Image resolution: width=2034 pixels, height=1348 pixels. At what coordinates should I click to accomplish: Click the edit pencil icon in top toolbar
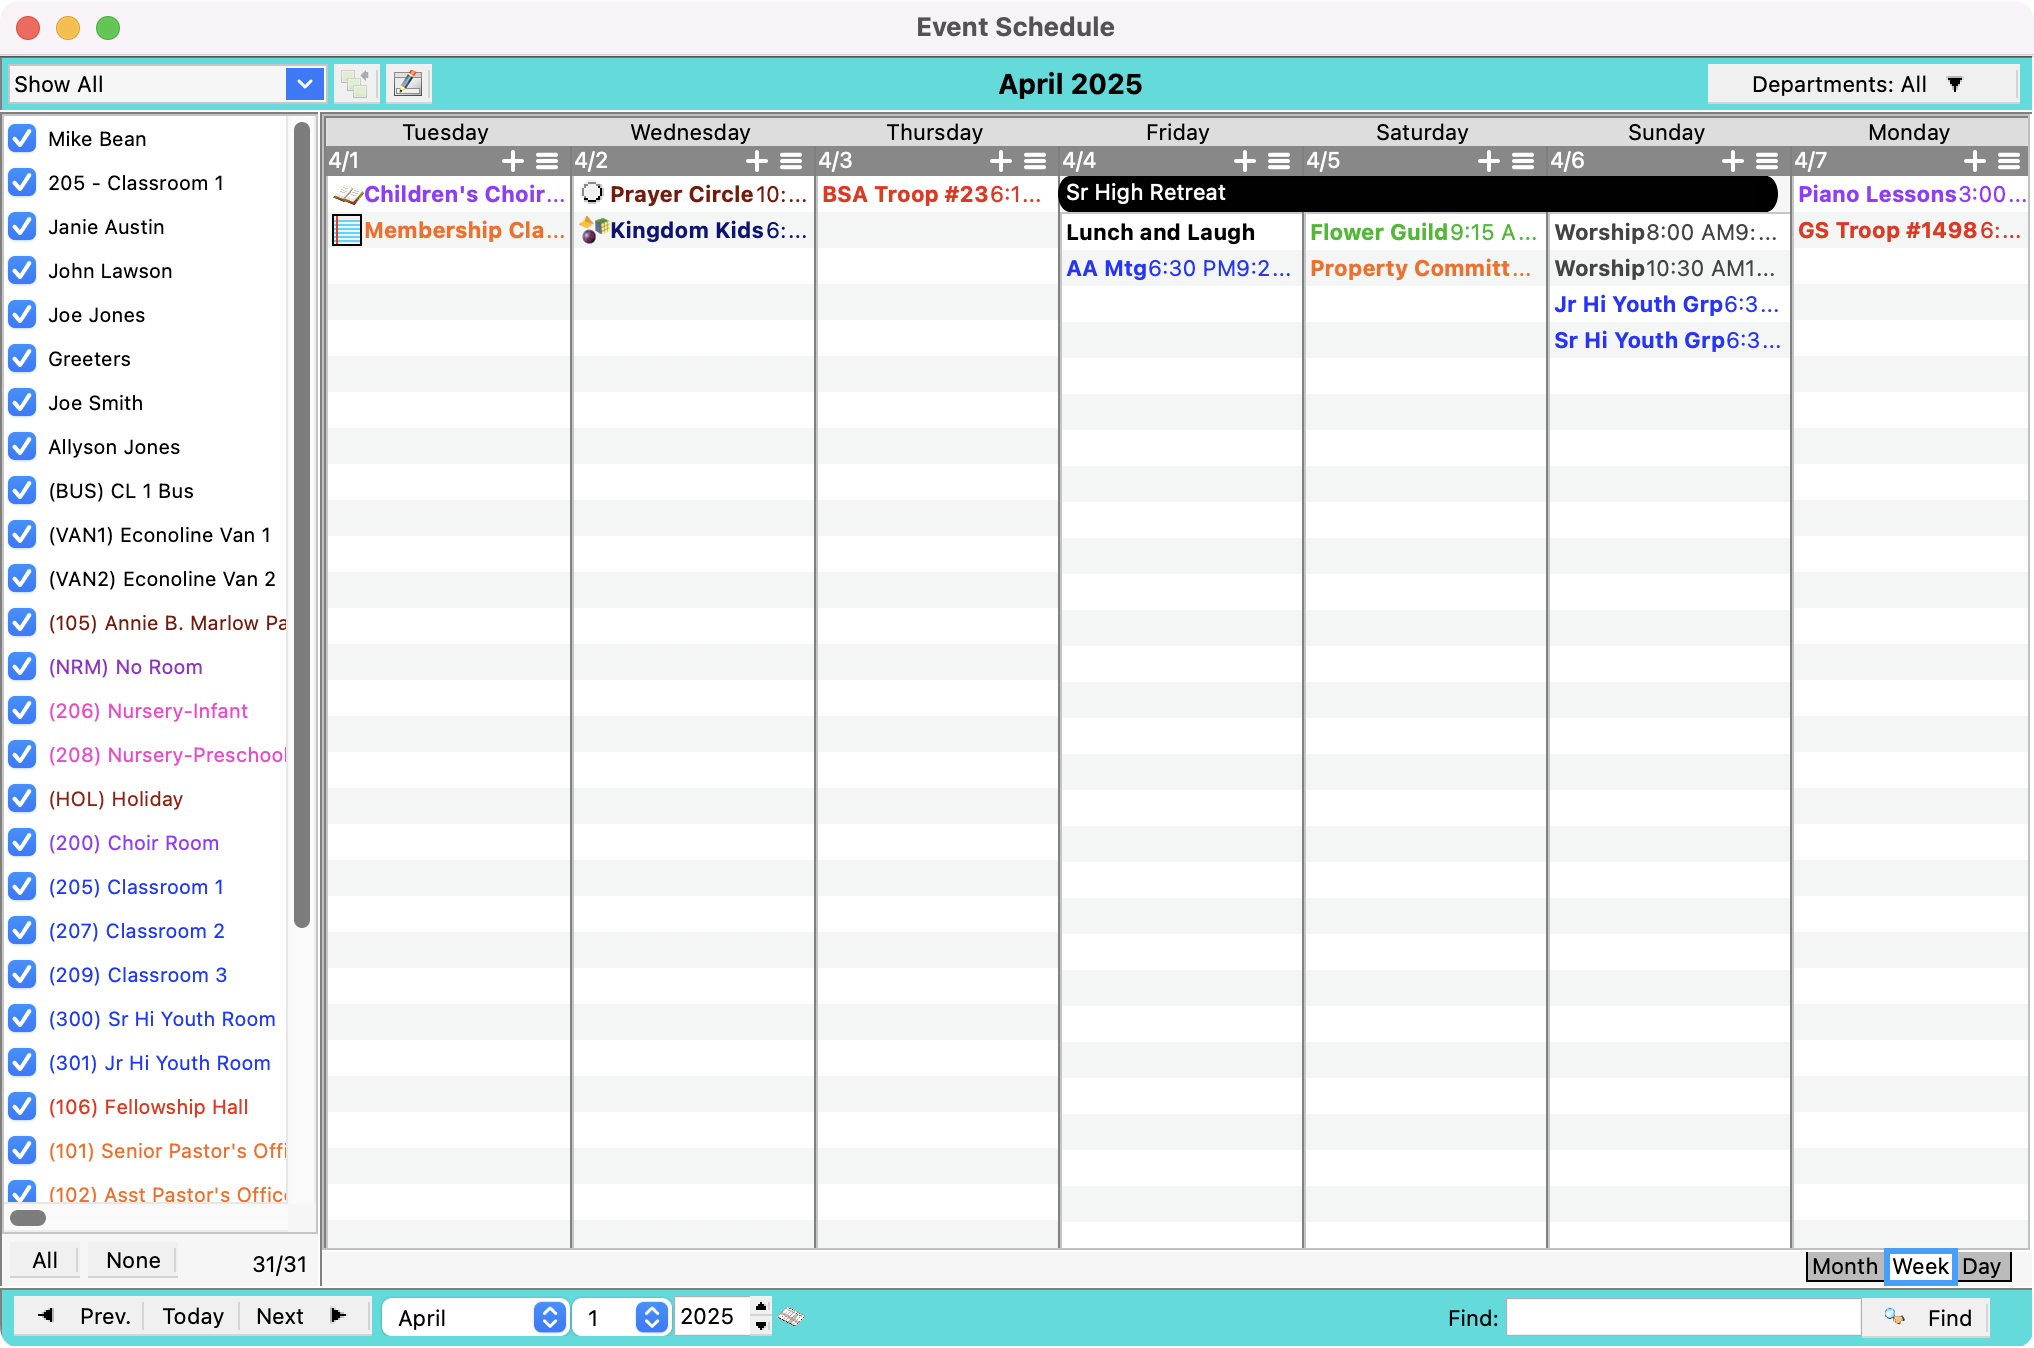[408, 84]
